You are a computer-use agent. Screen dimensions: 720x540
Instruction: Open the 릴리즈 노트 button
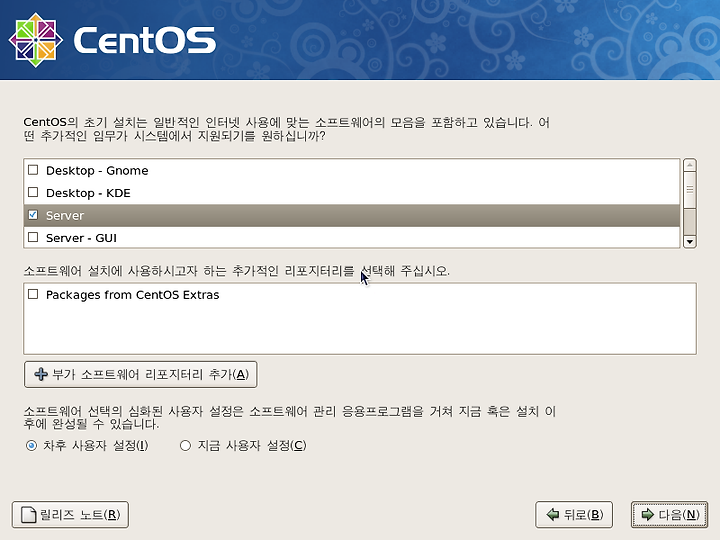pyautogui.click(x=70, y=515)
